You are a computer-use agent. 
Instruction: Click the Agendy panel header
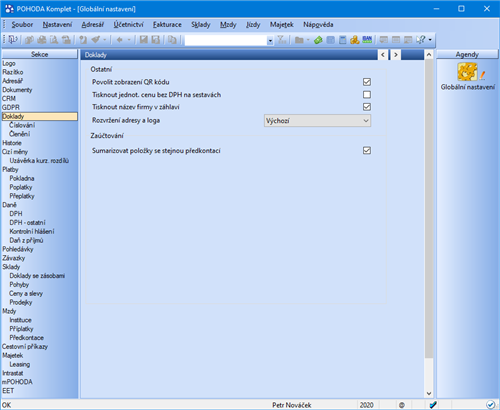point(467,54)
